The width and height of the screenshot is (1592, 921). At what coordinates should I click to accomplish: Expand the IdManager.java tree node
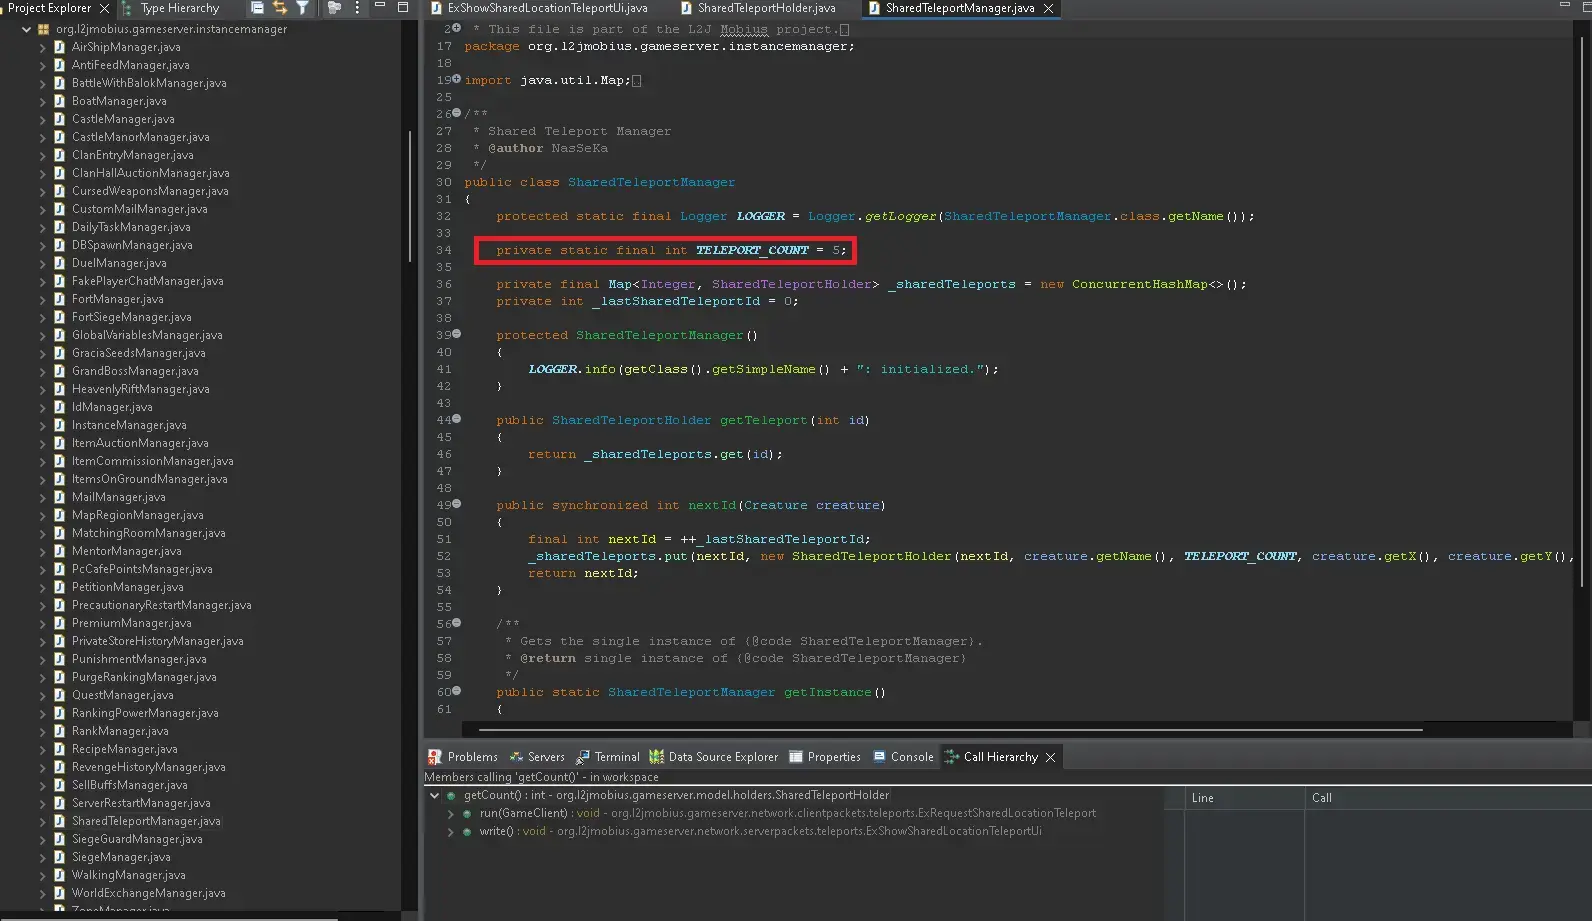pos(42,407)
